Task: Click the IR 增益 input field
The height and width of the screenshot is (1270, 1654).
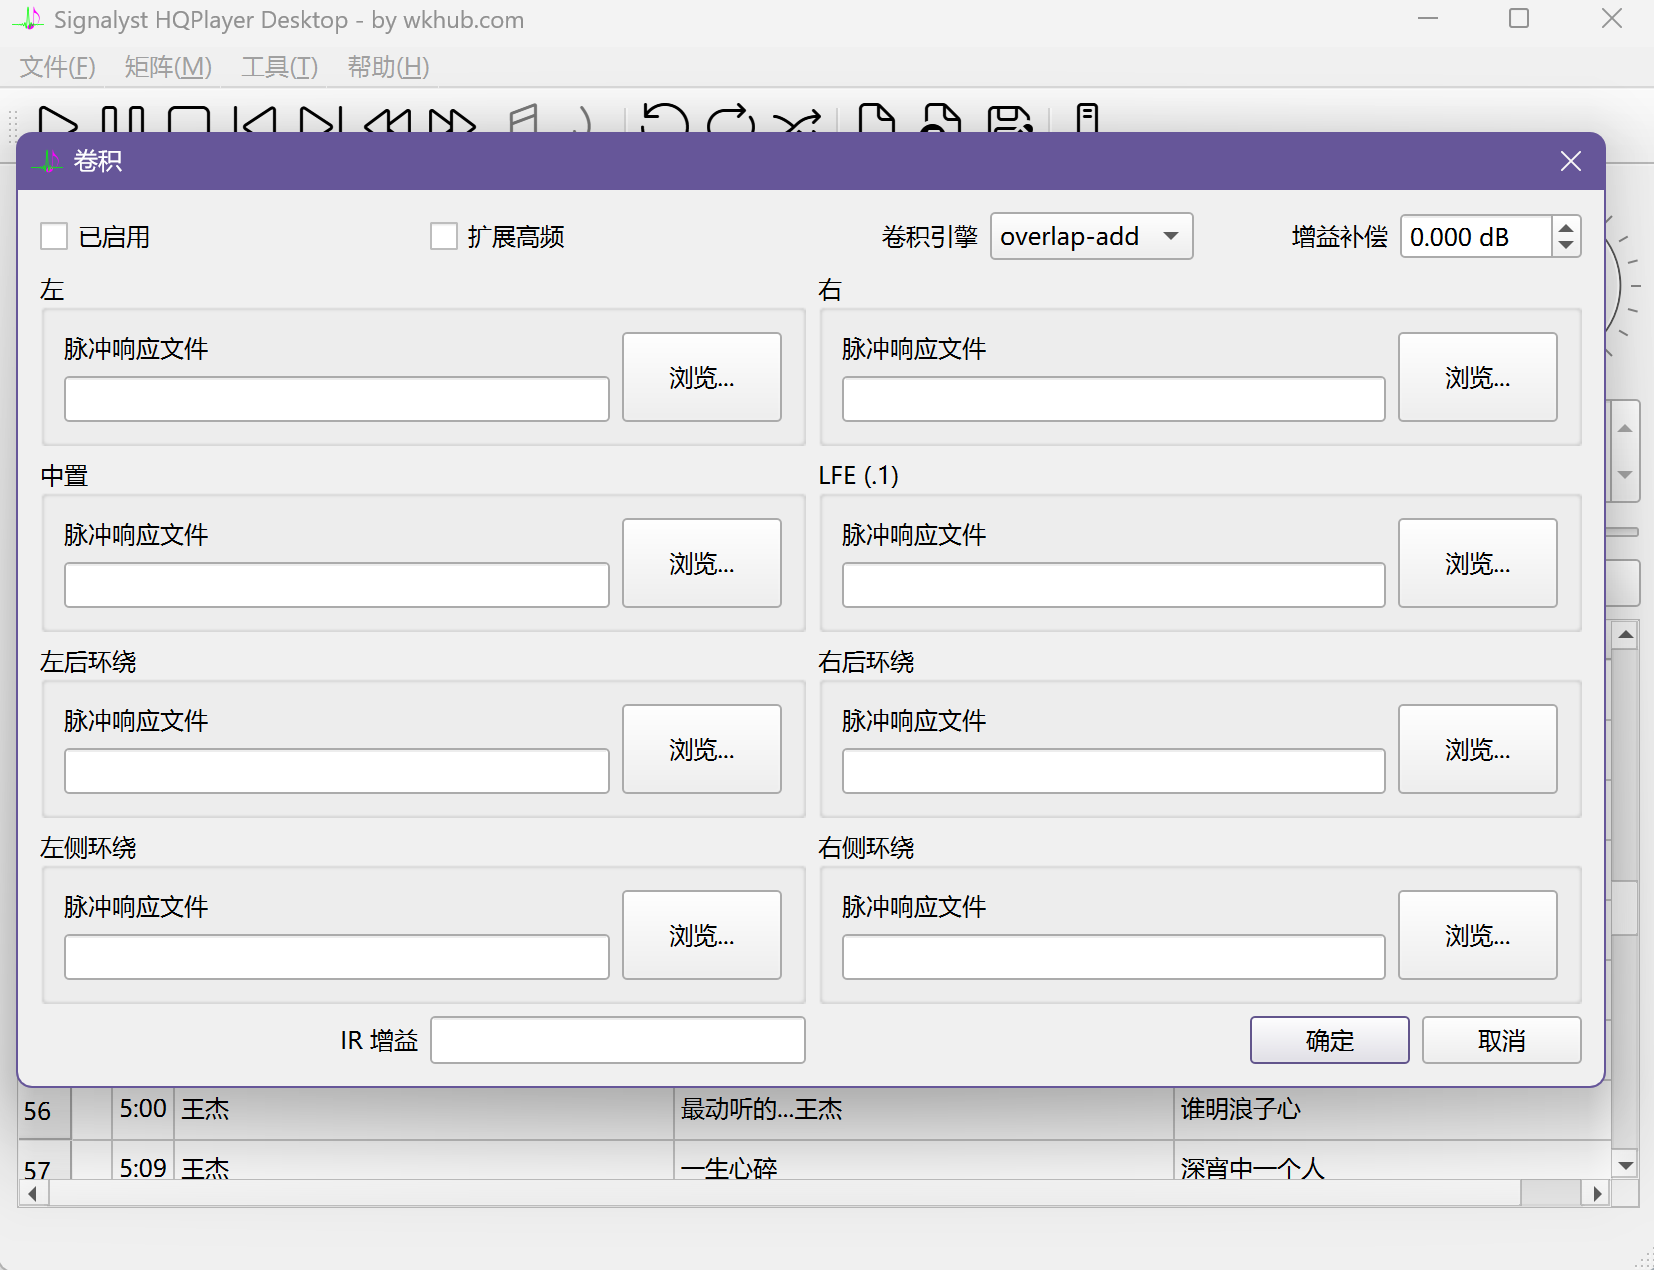Action: 617,1040
